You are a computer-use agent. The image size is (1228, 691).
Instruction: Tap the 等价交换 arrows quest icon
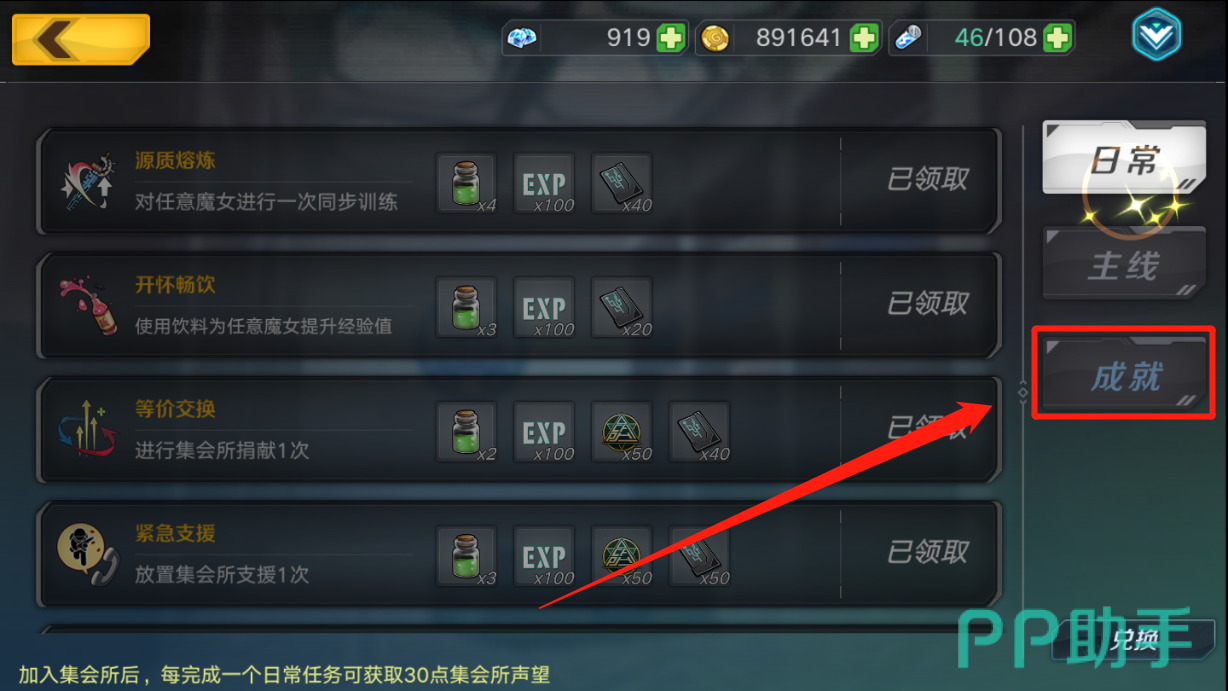coord(87,430)
